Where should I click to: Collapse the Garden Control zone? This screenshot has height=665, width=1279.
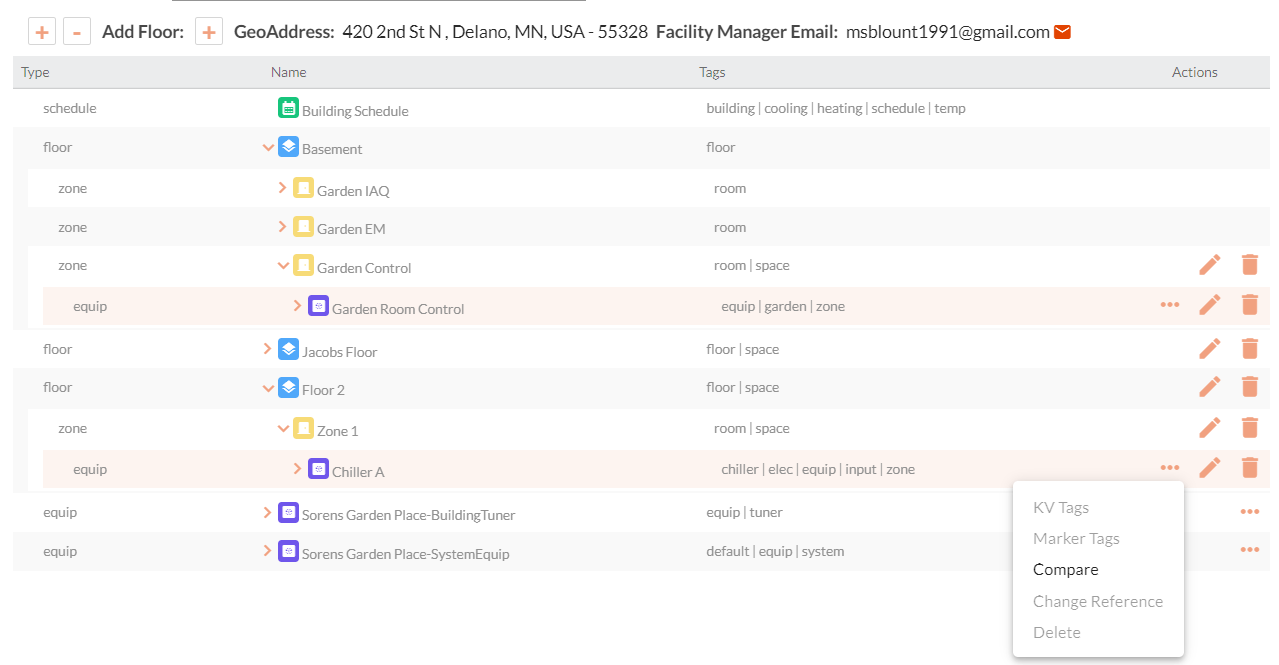[283, 266]
